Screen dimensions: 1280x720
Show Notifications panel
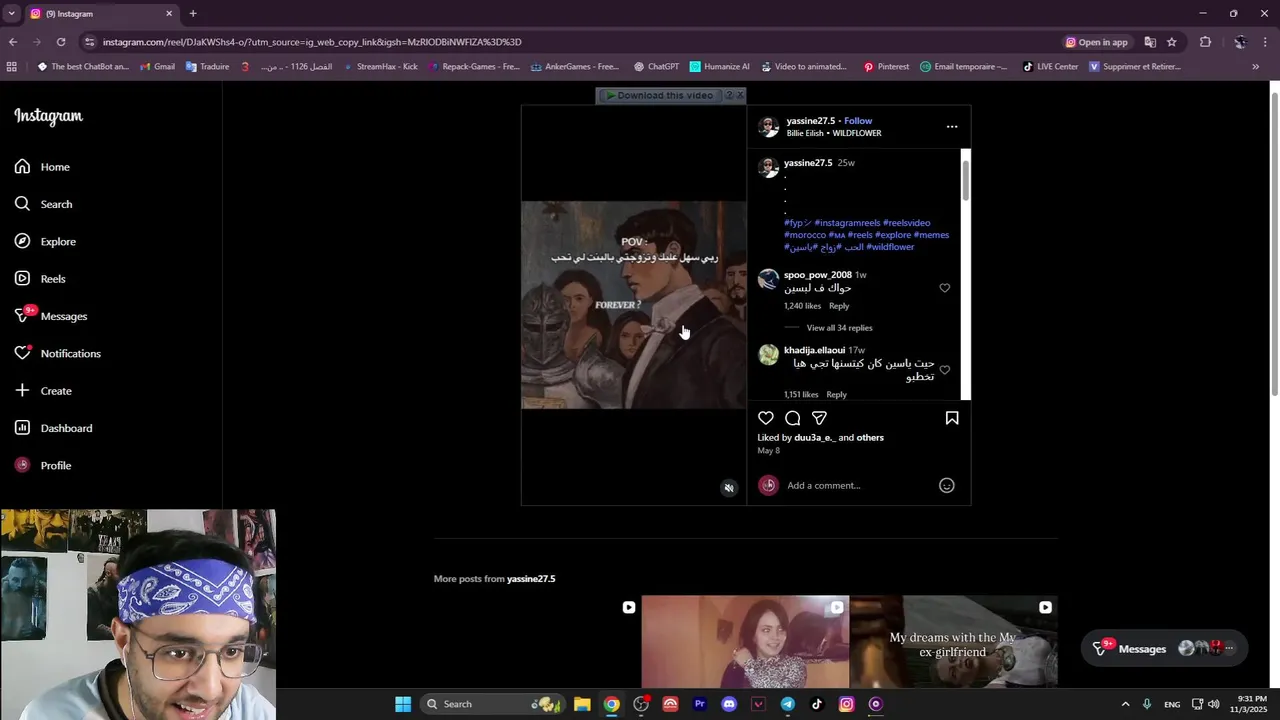point(58,353)
